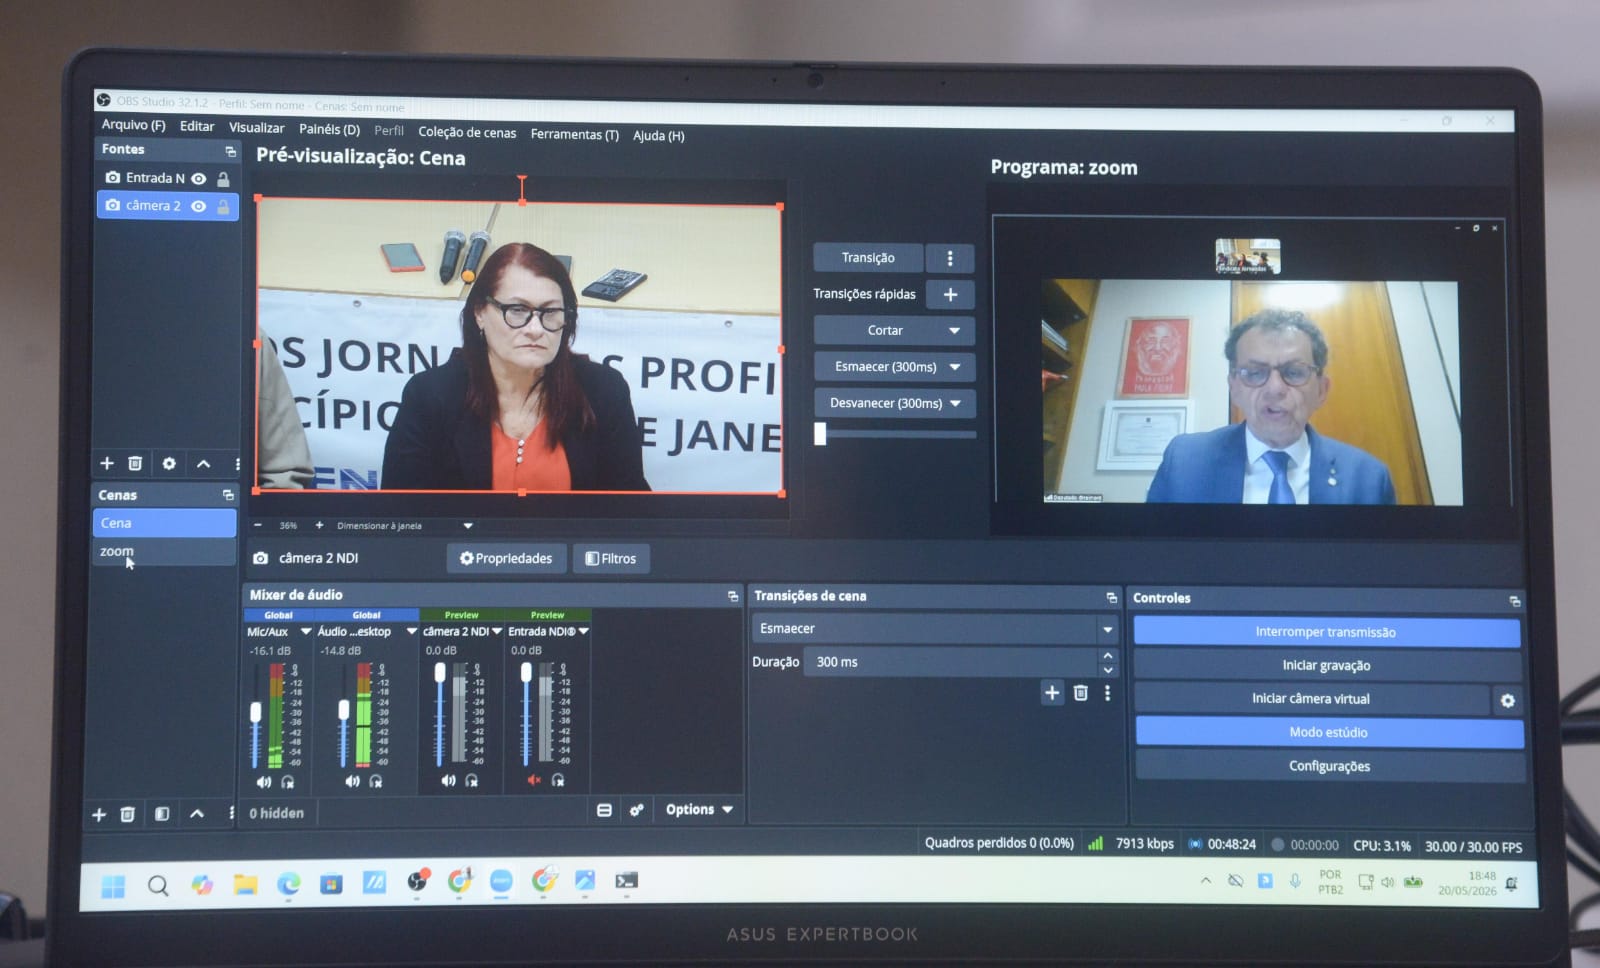Open the Painéis menu
Viewport: 1600px width, 968px height.
click(x=329, y=130)
